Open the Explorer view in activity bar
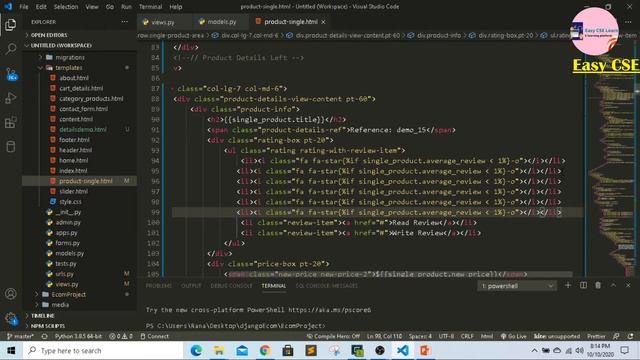 pyautogui.click(x=11, y=24)
